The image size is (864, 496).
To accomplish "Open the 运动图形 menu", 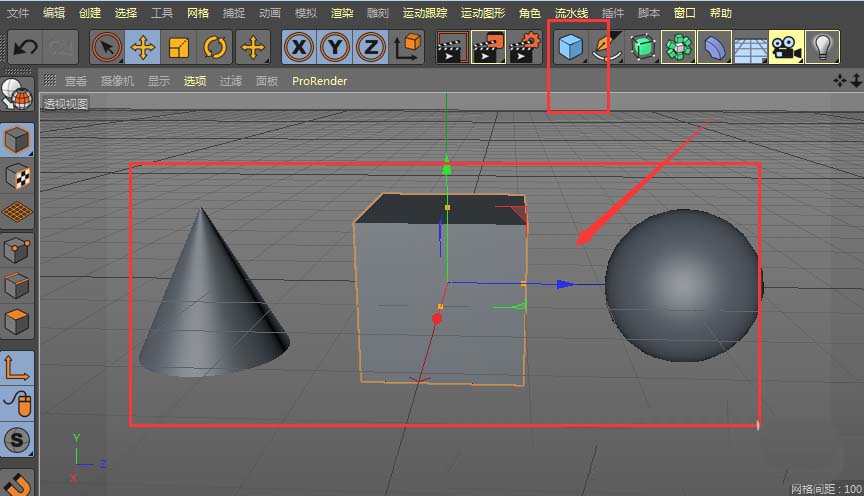I will click(483, 13).
